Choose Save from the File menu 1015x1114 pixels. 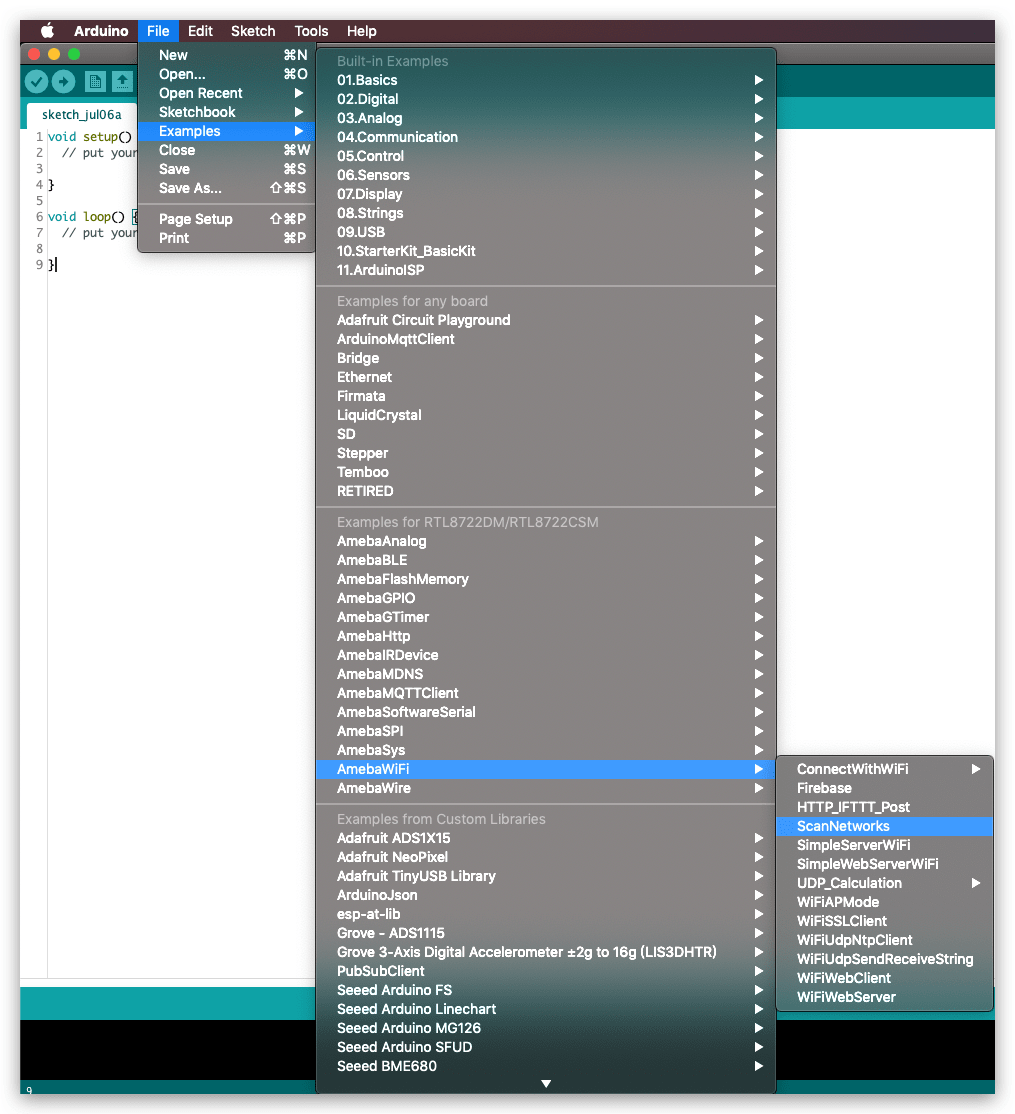coord(226,169)
